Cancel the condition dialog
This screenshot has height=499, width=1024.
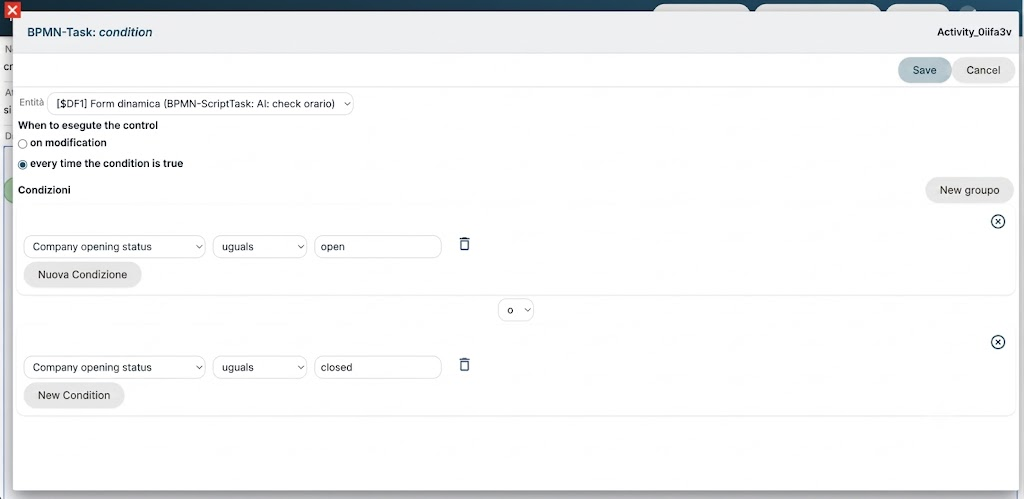983,70
